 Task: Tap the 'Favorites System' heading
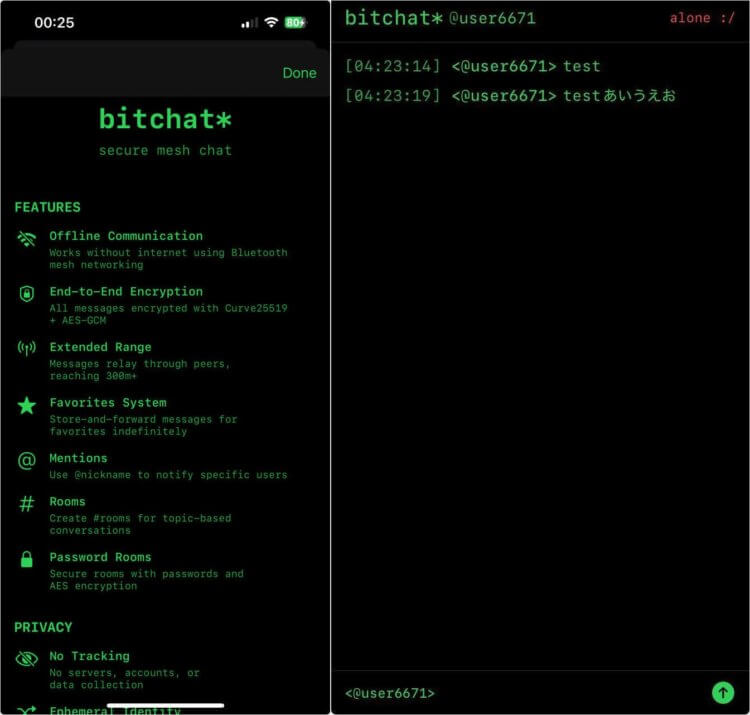[108, 402]
